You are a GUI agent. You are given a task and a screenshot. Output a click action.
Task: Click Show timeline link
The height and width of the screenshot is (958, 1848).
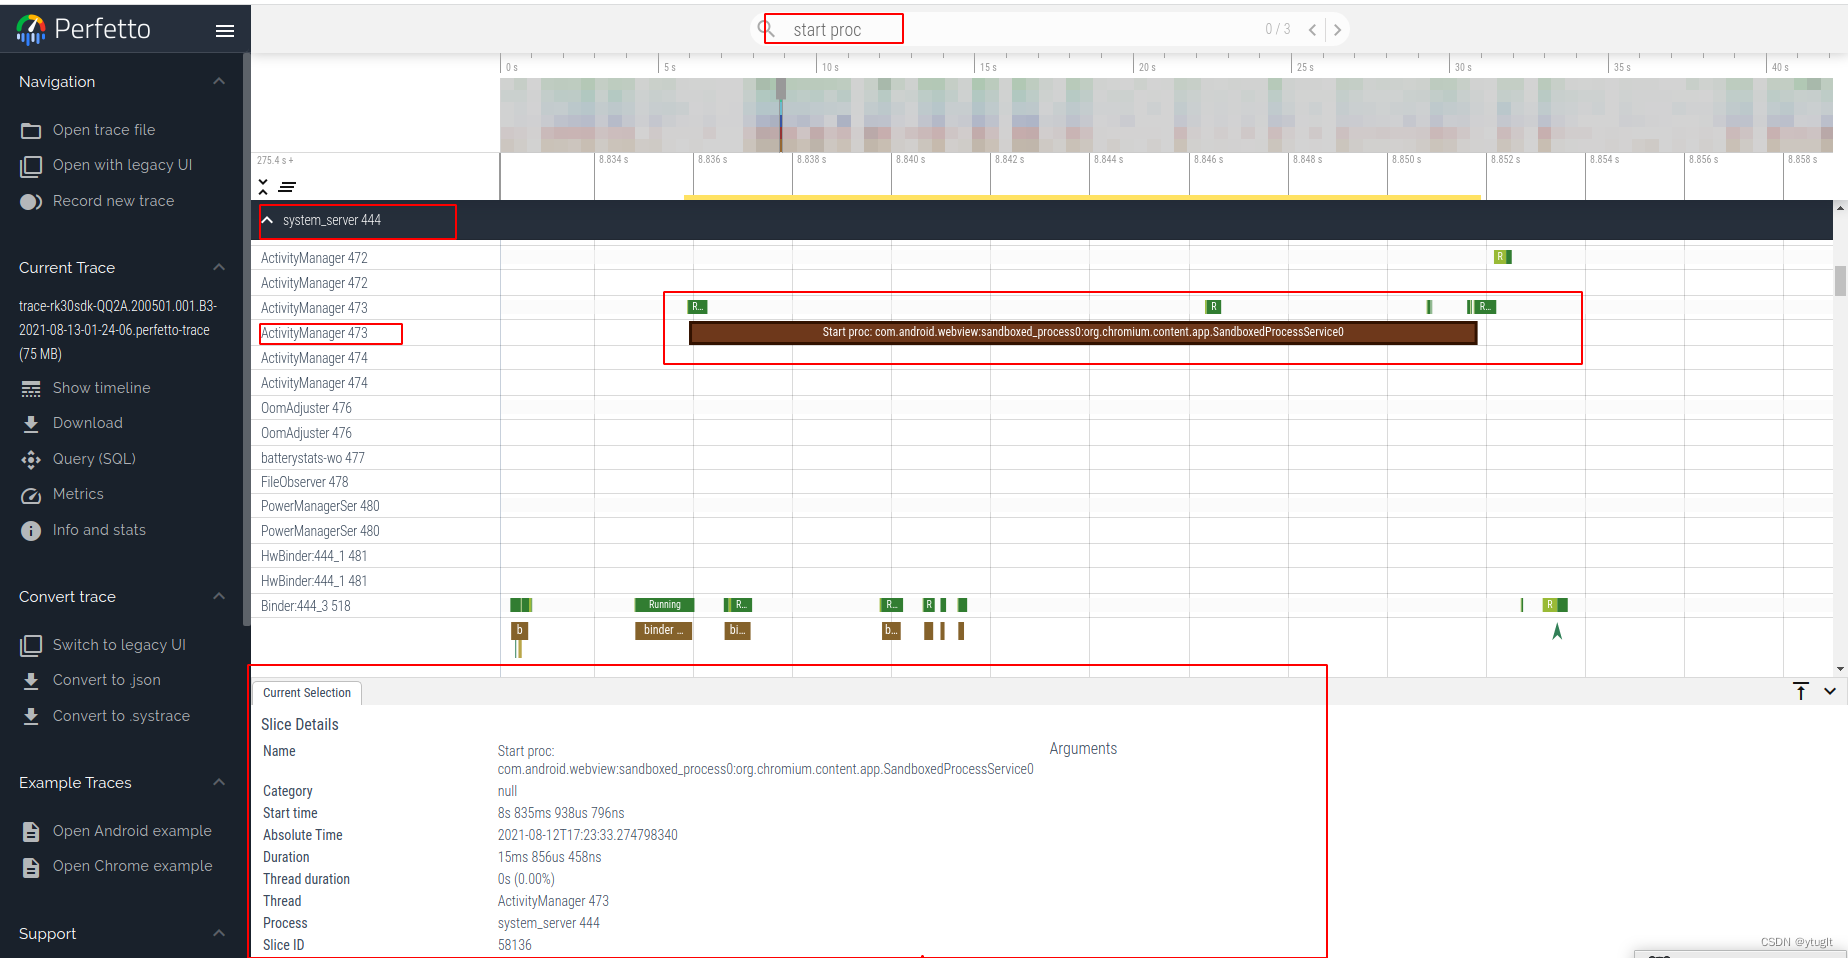tap(101, 388)
